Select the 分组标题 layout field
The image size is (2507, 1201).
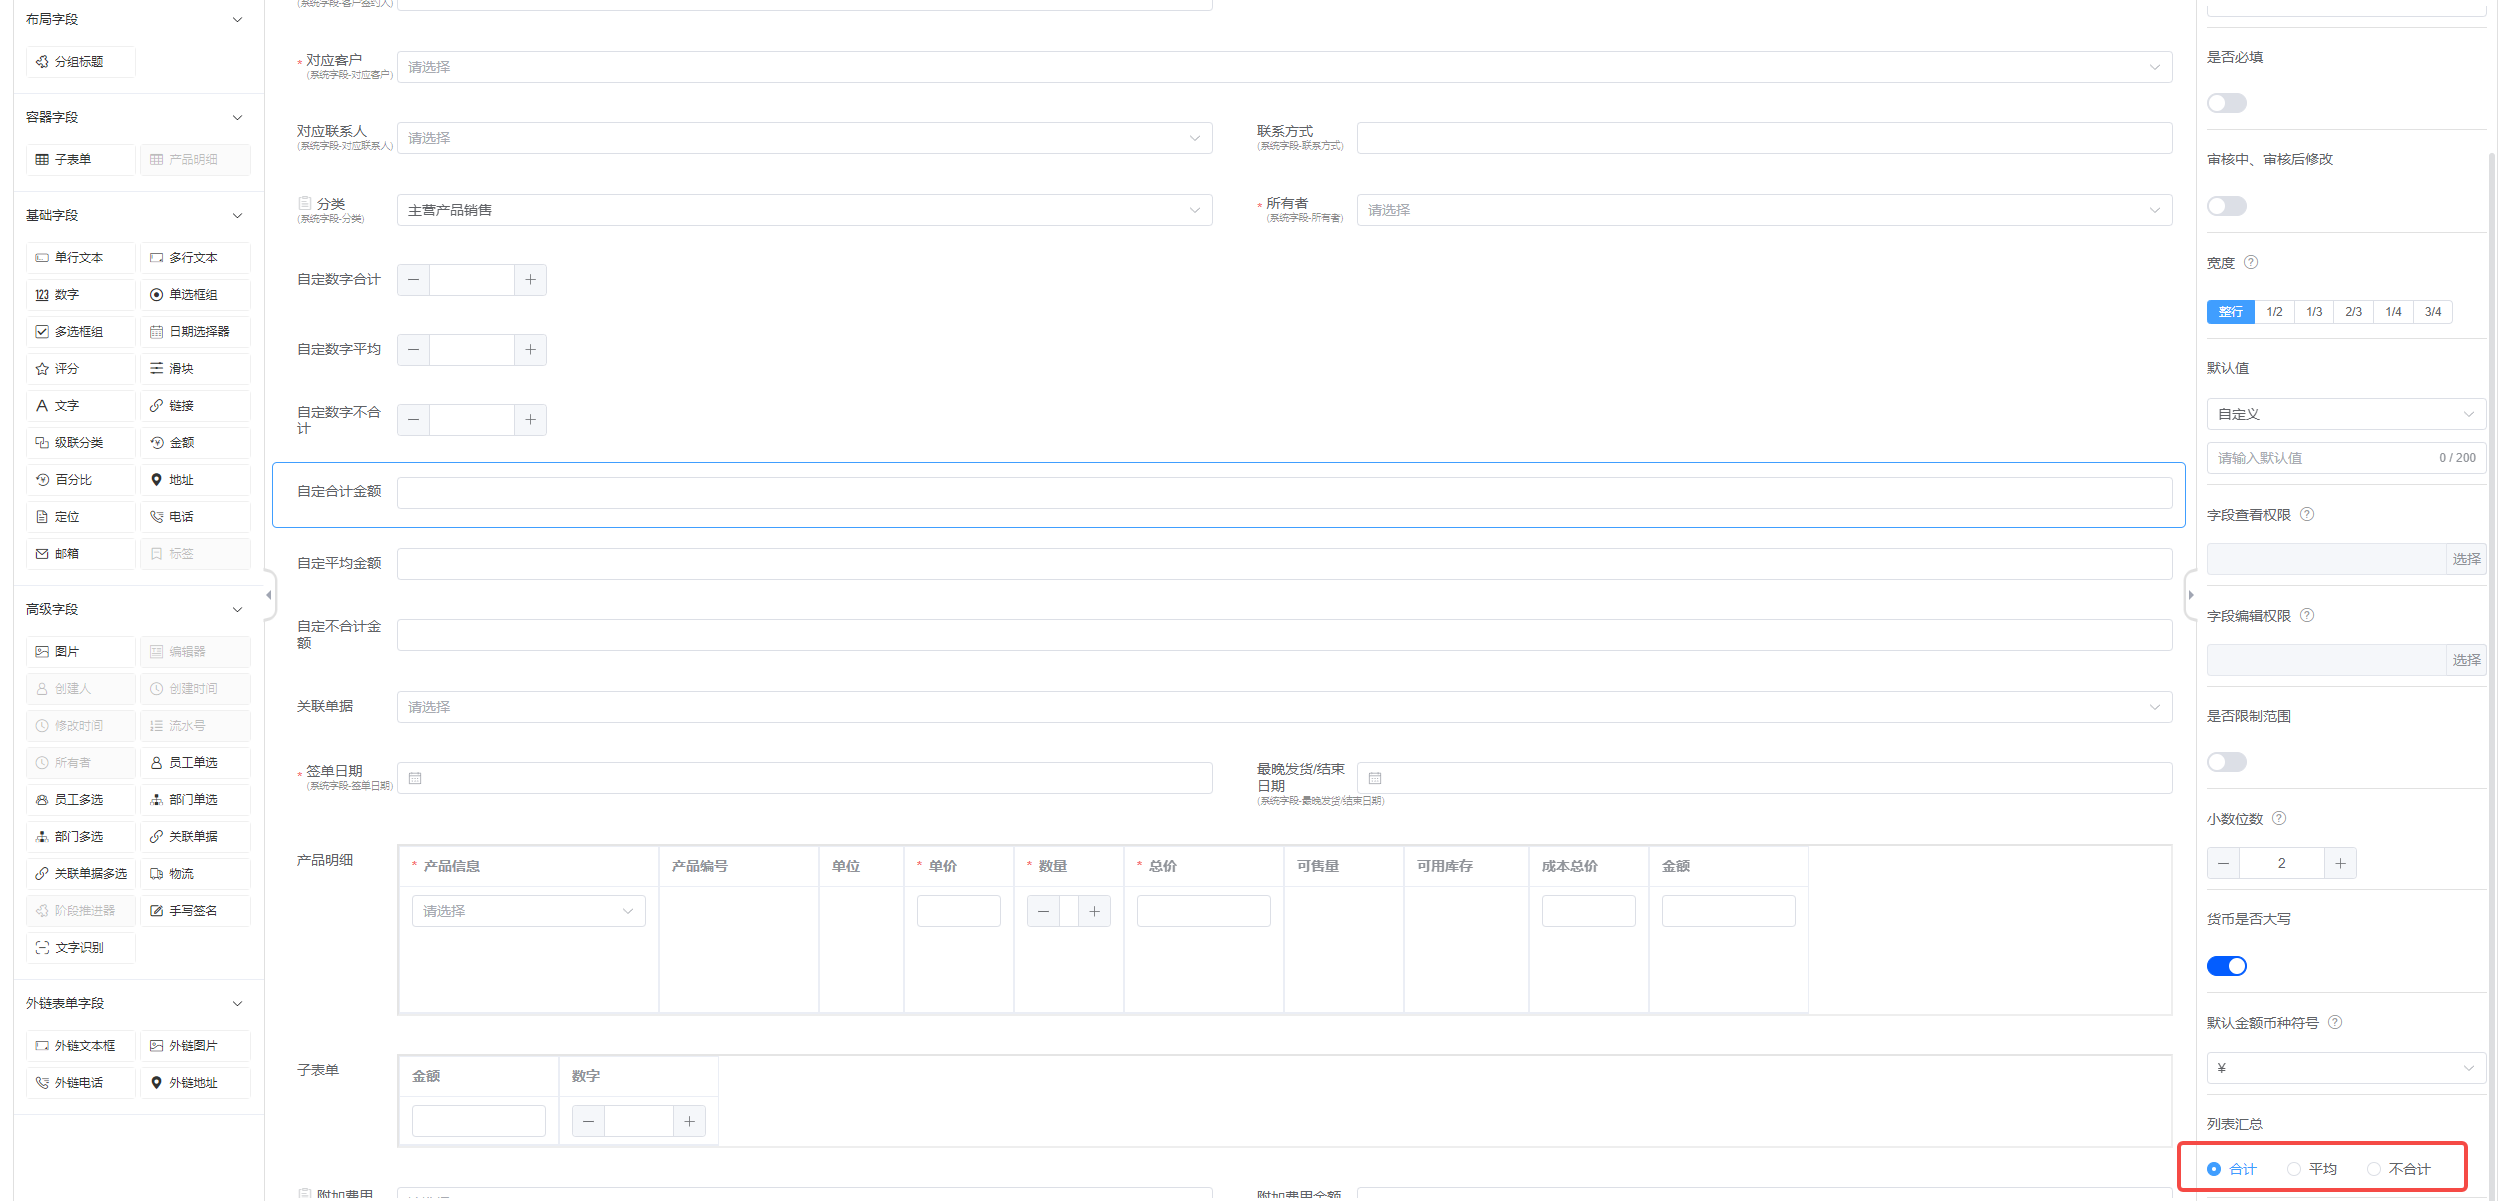(x=80, y=62)
